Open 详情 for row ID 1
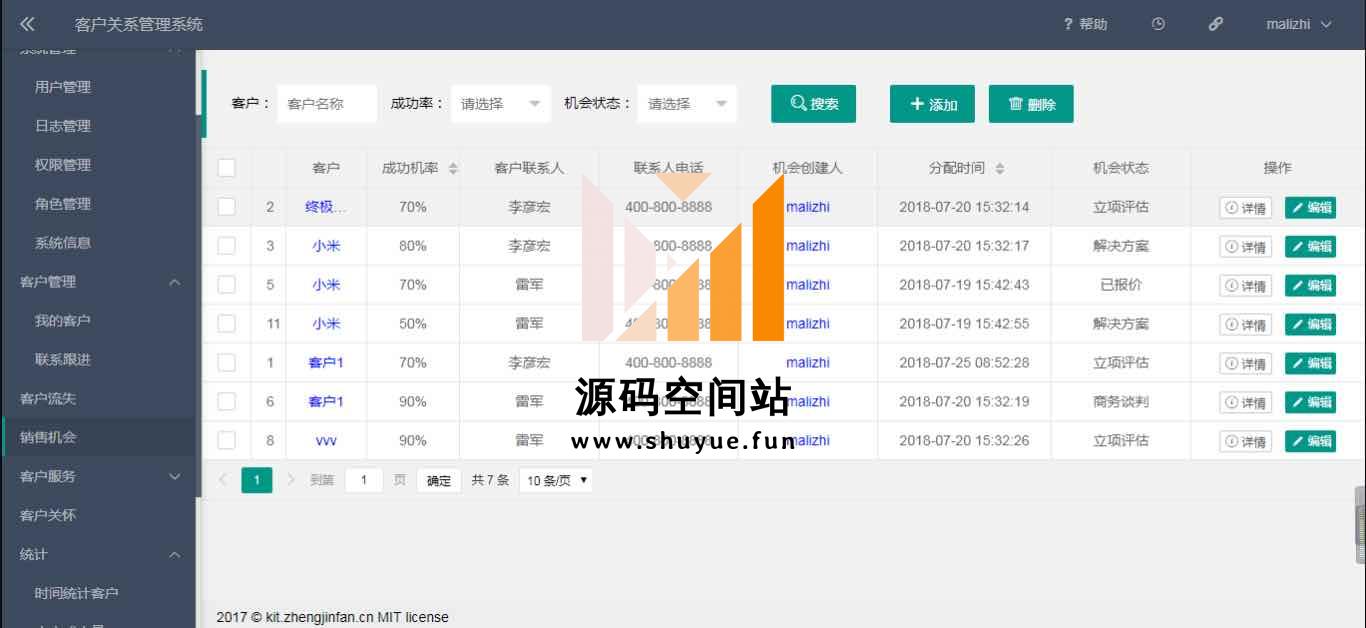 (1245, 364)
